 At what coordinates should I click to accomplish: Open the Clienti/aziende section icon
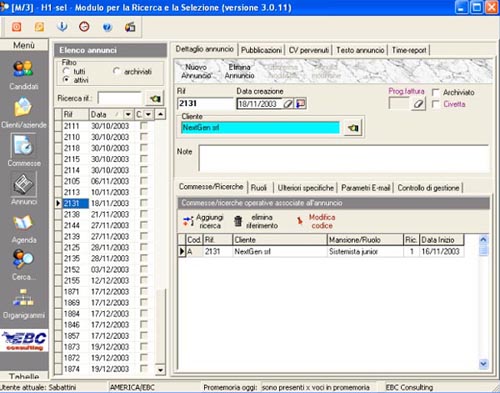tap(23, 107)
